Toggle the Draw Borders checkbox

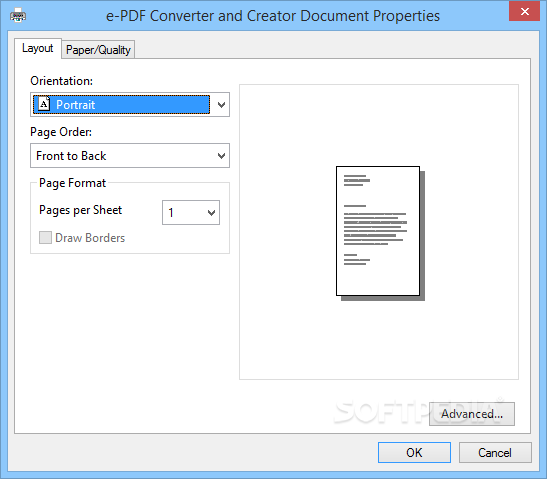[x=45, y=238]
